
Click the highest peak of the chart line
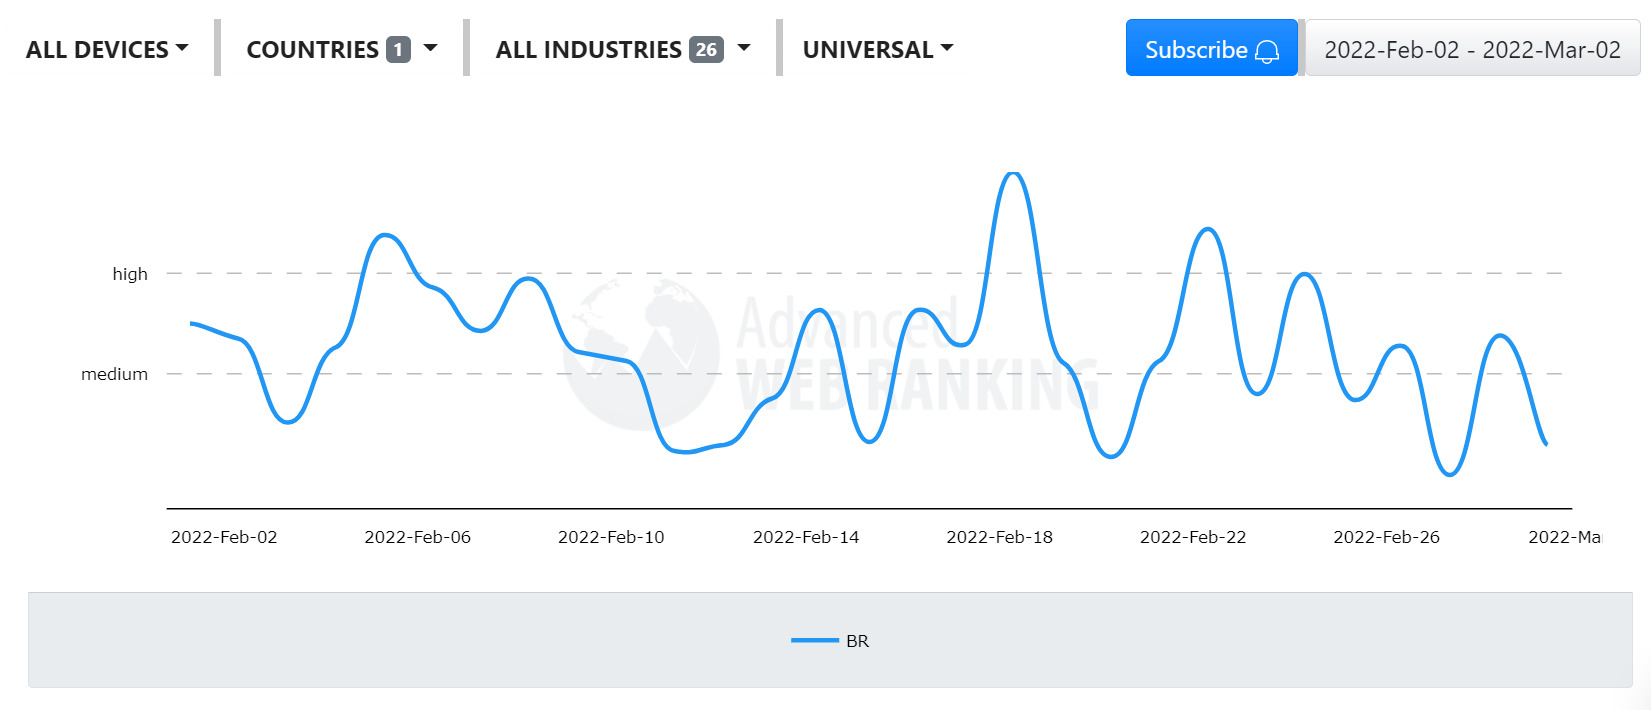1013,174
